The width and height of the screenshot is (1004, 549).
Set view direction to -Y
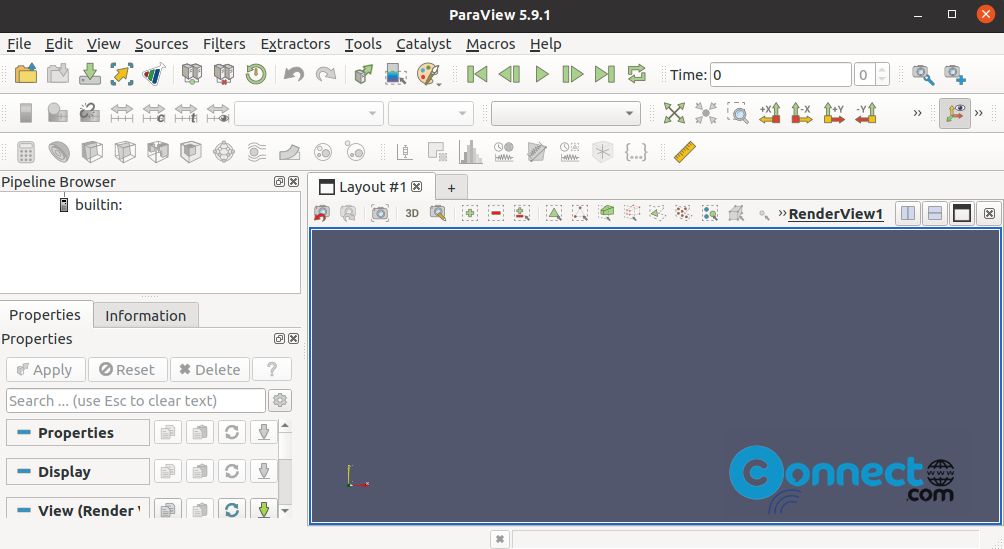pyautogui.click(x=866, y=113)
